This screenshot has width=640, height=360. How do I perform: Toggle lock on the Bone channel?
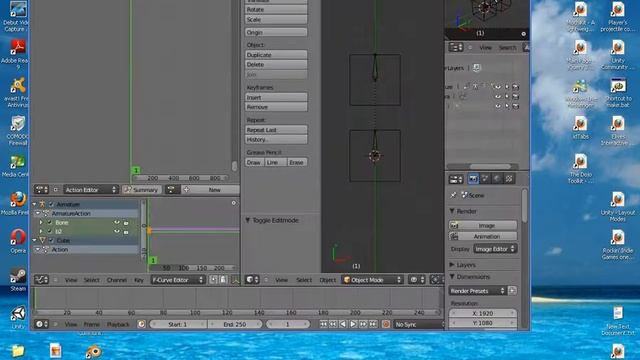coord(126,223)
